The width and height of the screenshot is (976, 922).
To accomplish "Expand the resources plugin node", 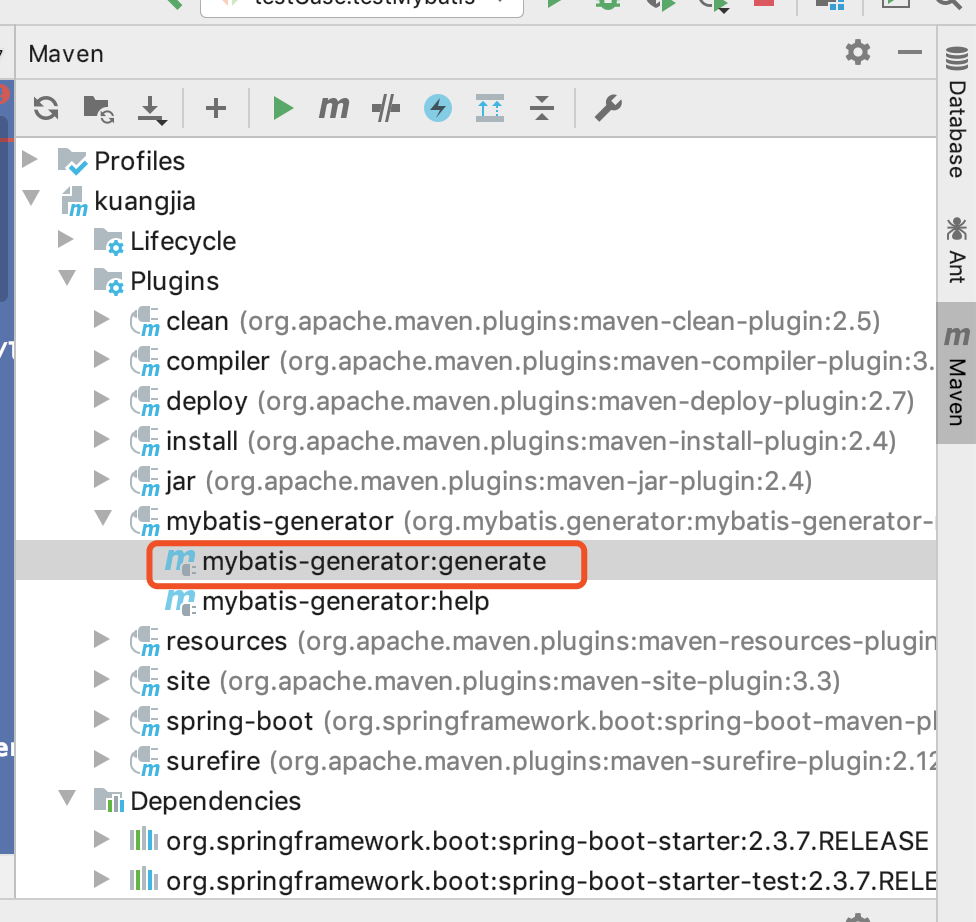I will (101, 639).
